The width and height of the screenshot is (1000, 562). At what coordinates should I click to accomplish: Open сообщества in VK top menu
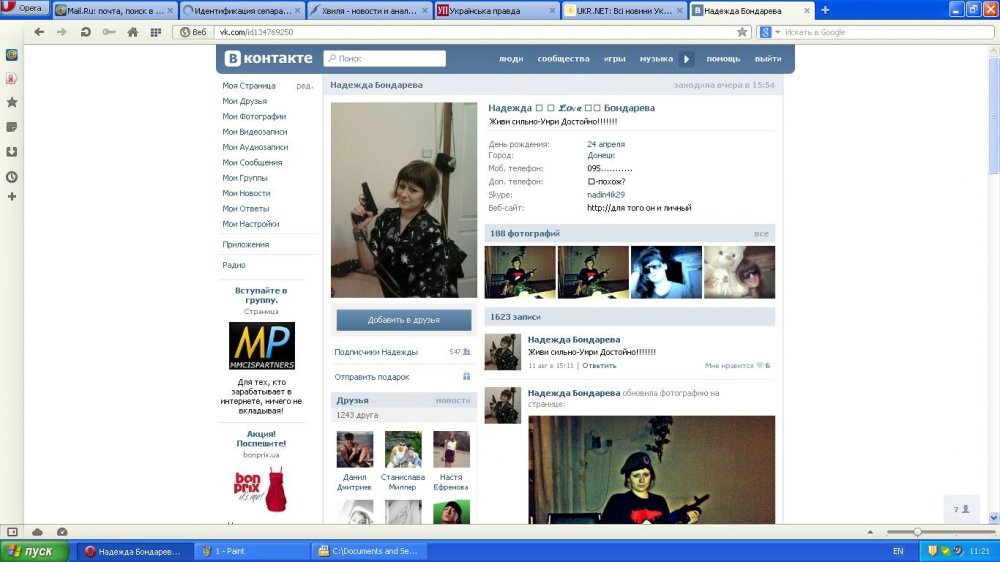563,59
